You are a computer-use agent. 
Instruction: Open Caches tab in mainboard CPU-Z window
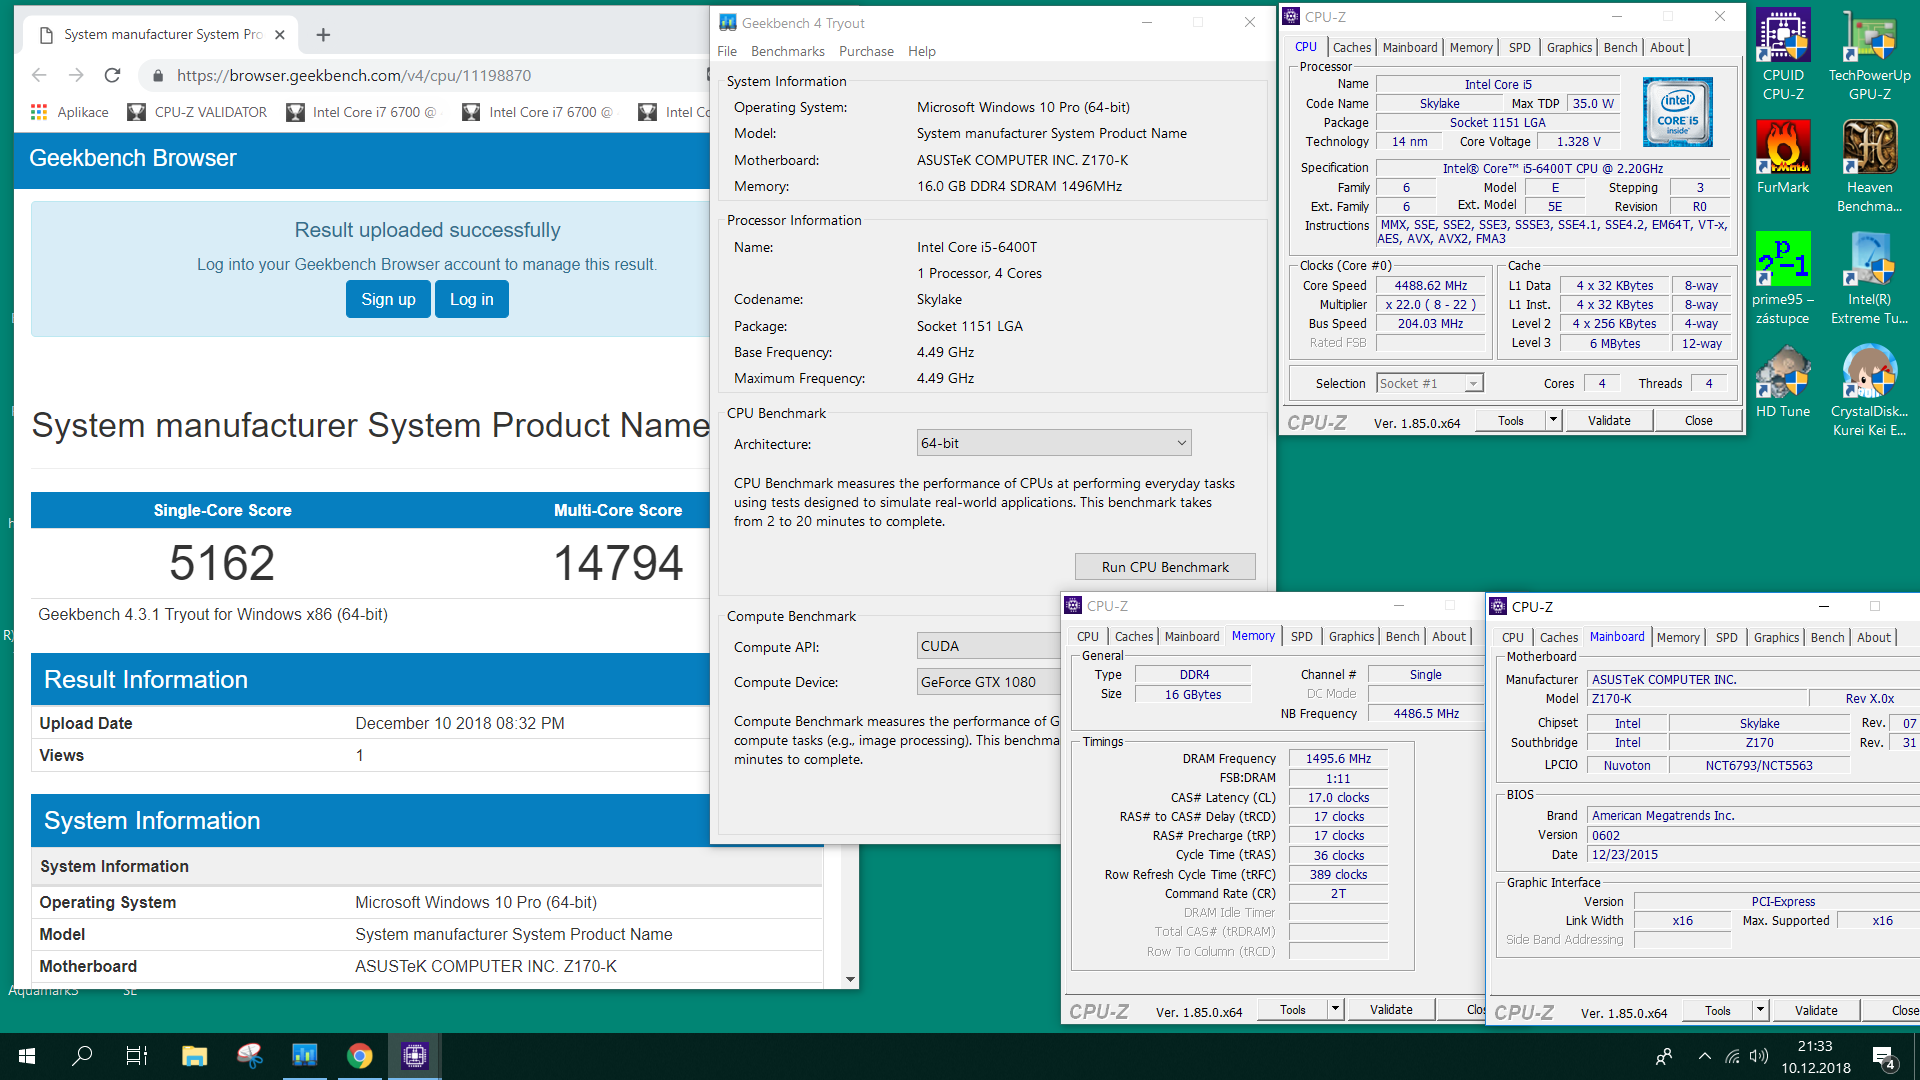coord(1558,637)
